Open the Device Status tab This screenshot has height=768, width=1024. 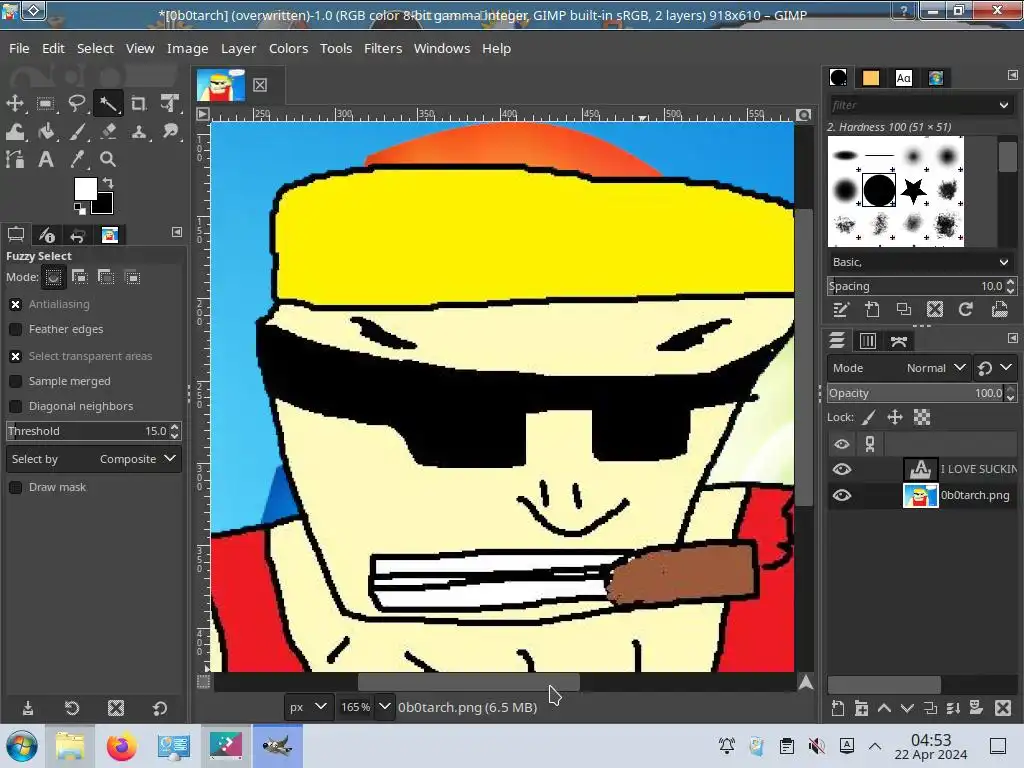(47, 234)
